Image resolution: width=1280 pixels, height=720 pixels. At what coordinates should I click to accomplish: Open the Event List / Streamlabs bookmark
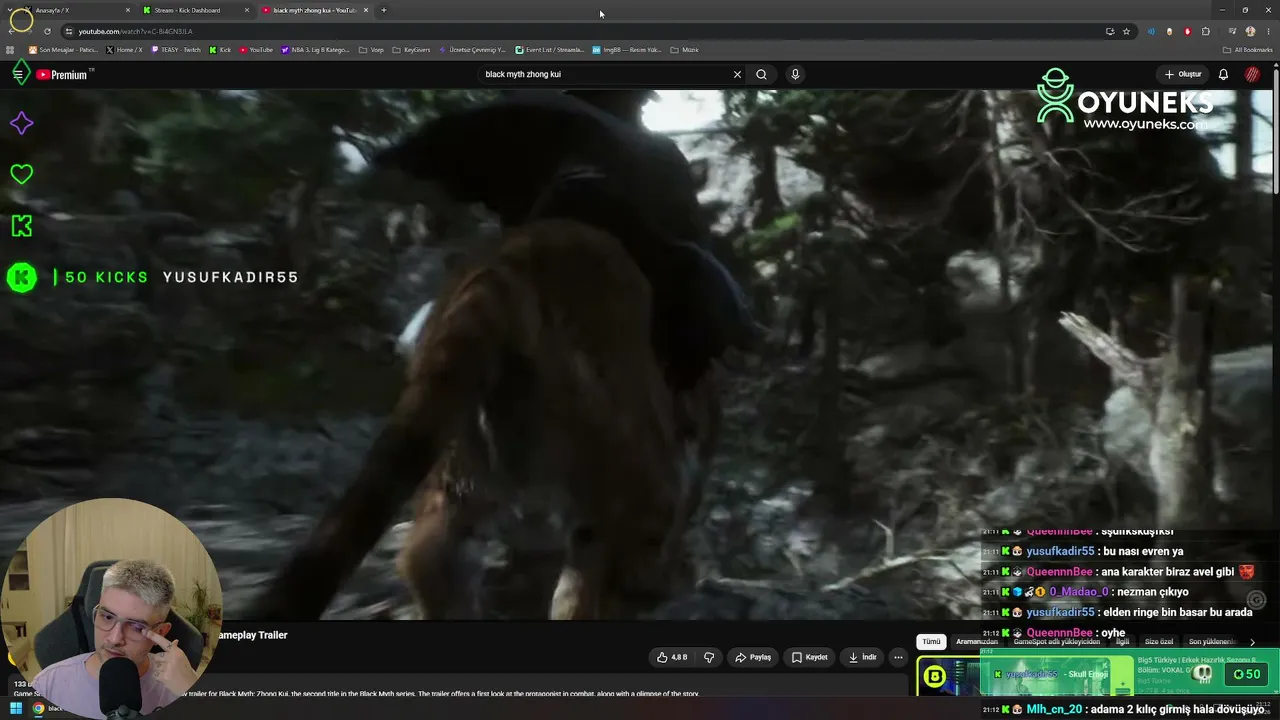tap(549, 50)
